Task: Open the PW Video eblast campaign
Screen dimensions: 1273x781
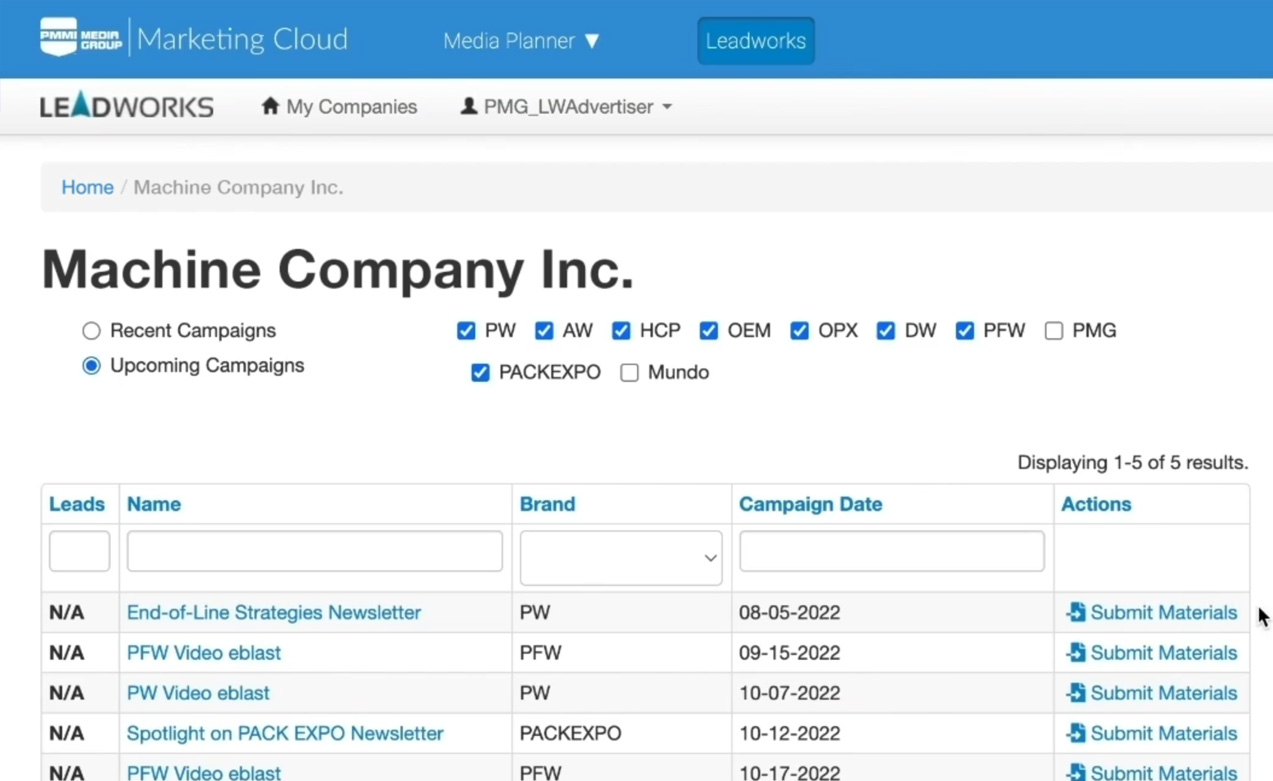Action: [198, 692]
